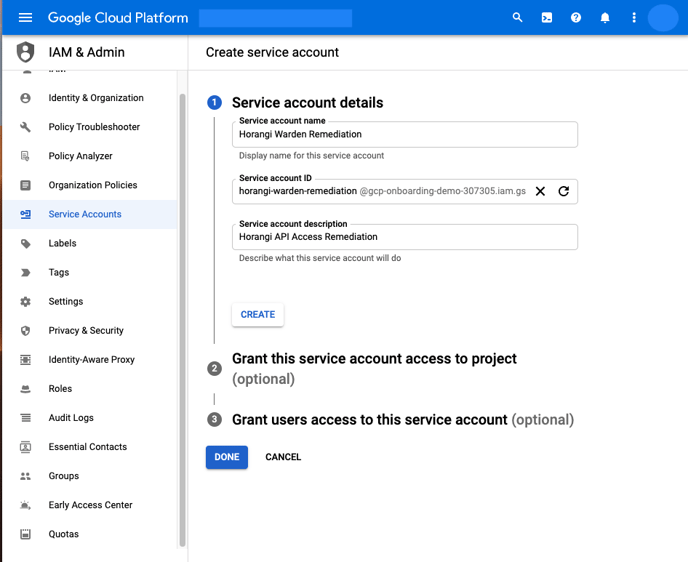Click the Labels tag icon

click(25, 243)
